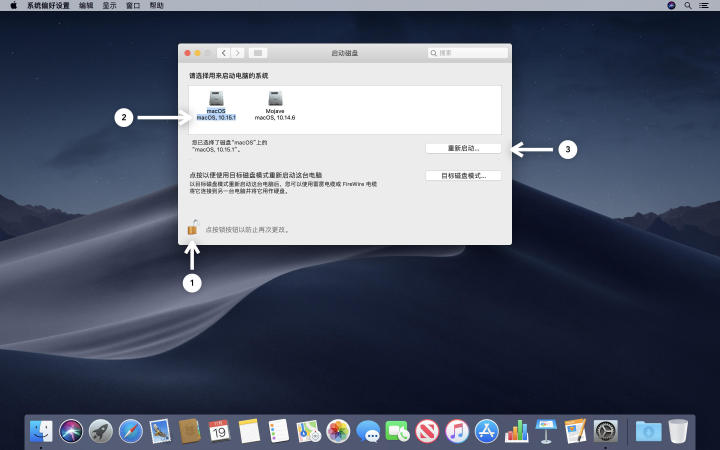This screenshot has width=720, height=450.
Task: Go forward with the toolbar forward arrow
Action: [x=237, y=53]
